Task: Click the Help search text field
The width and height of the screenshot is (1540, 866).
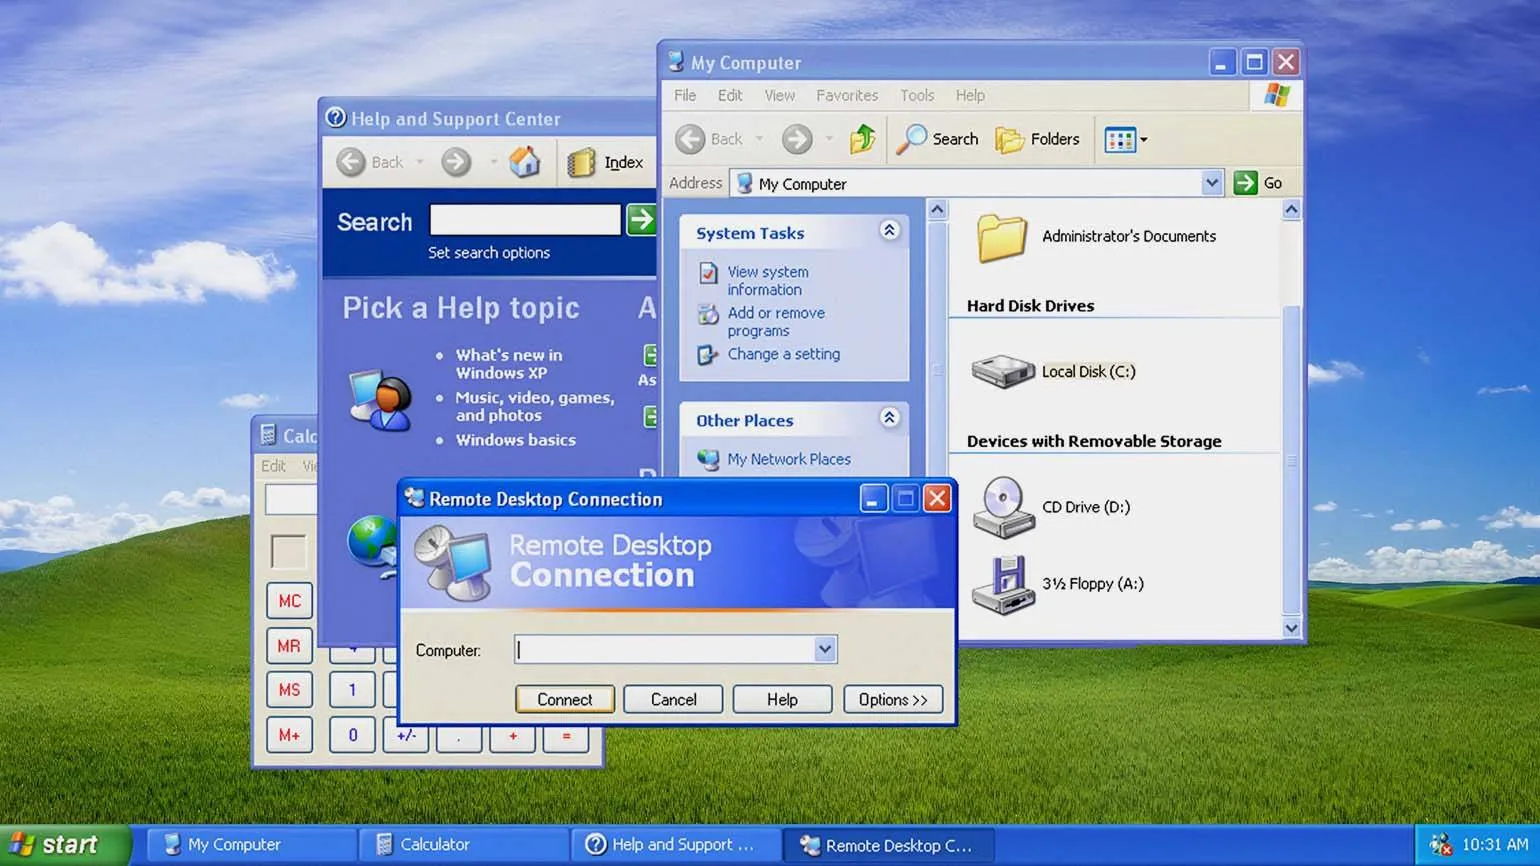Action: pos(525,220)
